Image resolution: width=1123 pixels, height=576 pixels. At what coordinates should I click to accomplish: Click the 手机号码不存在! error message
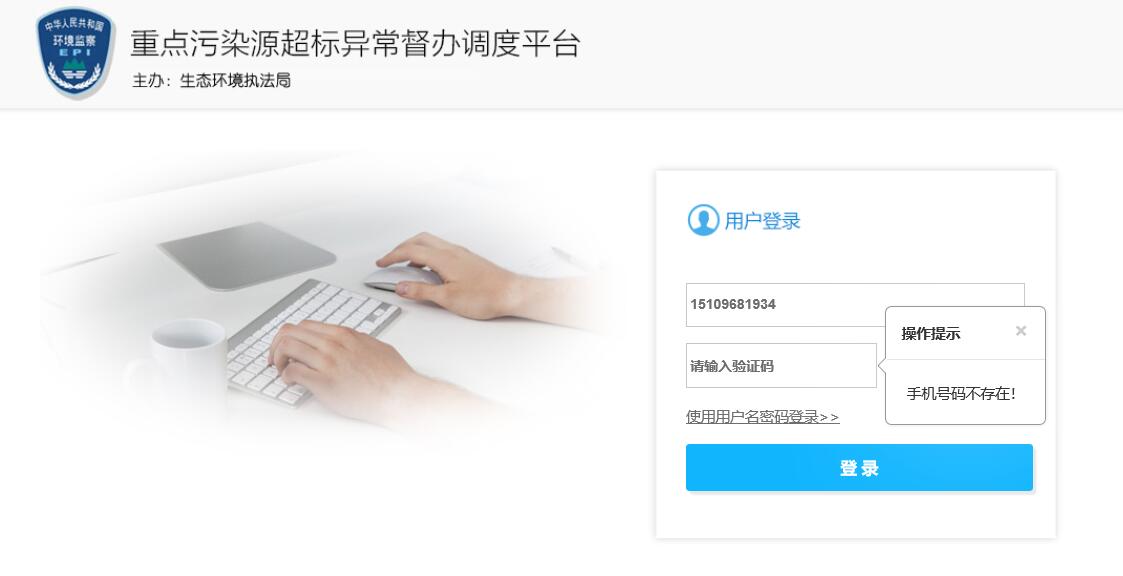click(961, 393)
